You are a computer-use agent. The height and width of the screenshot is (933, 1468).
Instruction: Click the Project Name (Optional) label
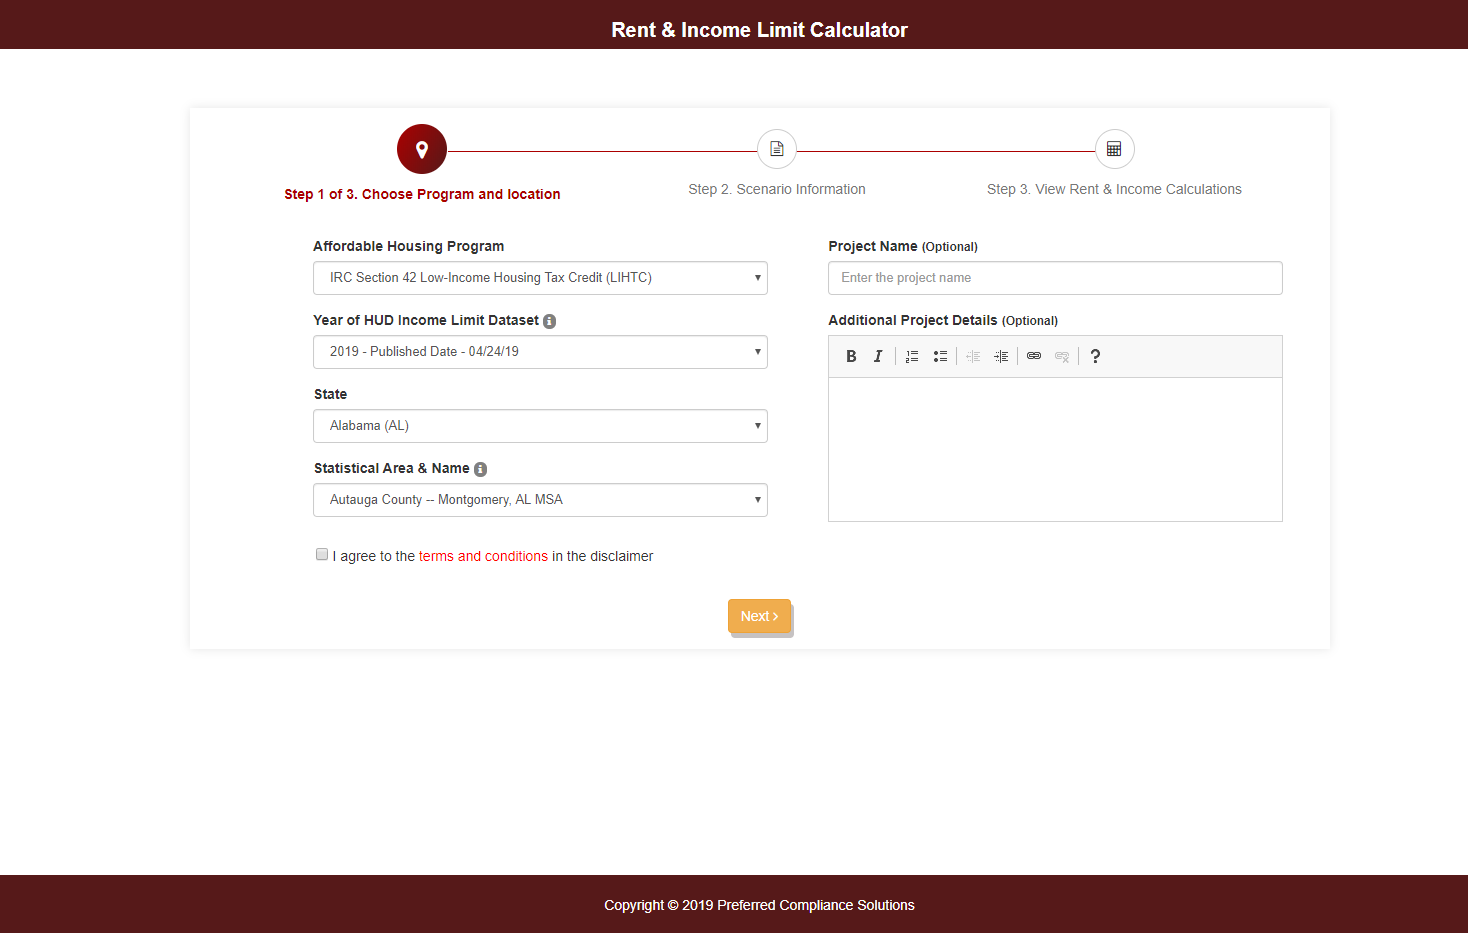pyautogui.click(x=903, y=246)
